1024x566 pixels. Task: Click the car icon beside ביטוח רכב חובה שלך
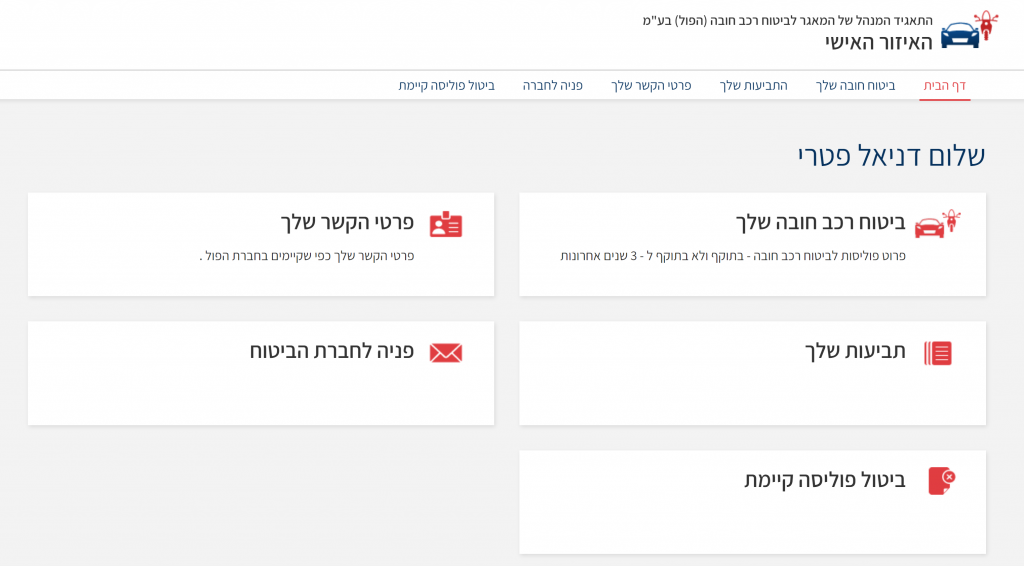pyautogui.click(x=937, y=224)
